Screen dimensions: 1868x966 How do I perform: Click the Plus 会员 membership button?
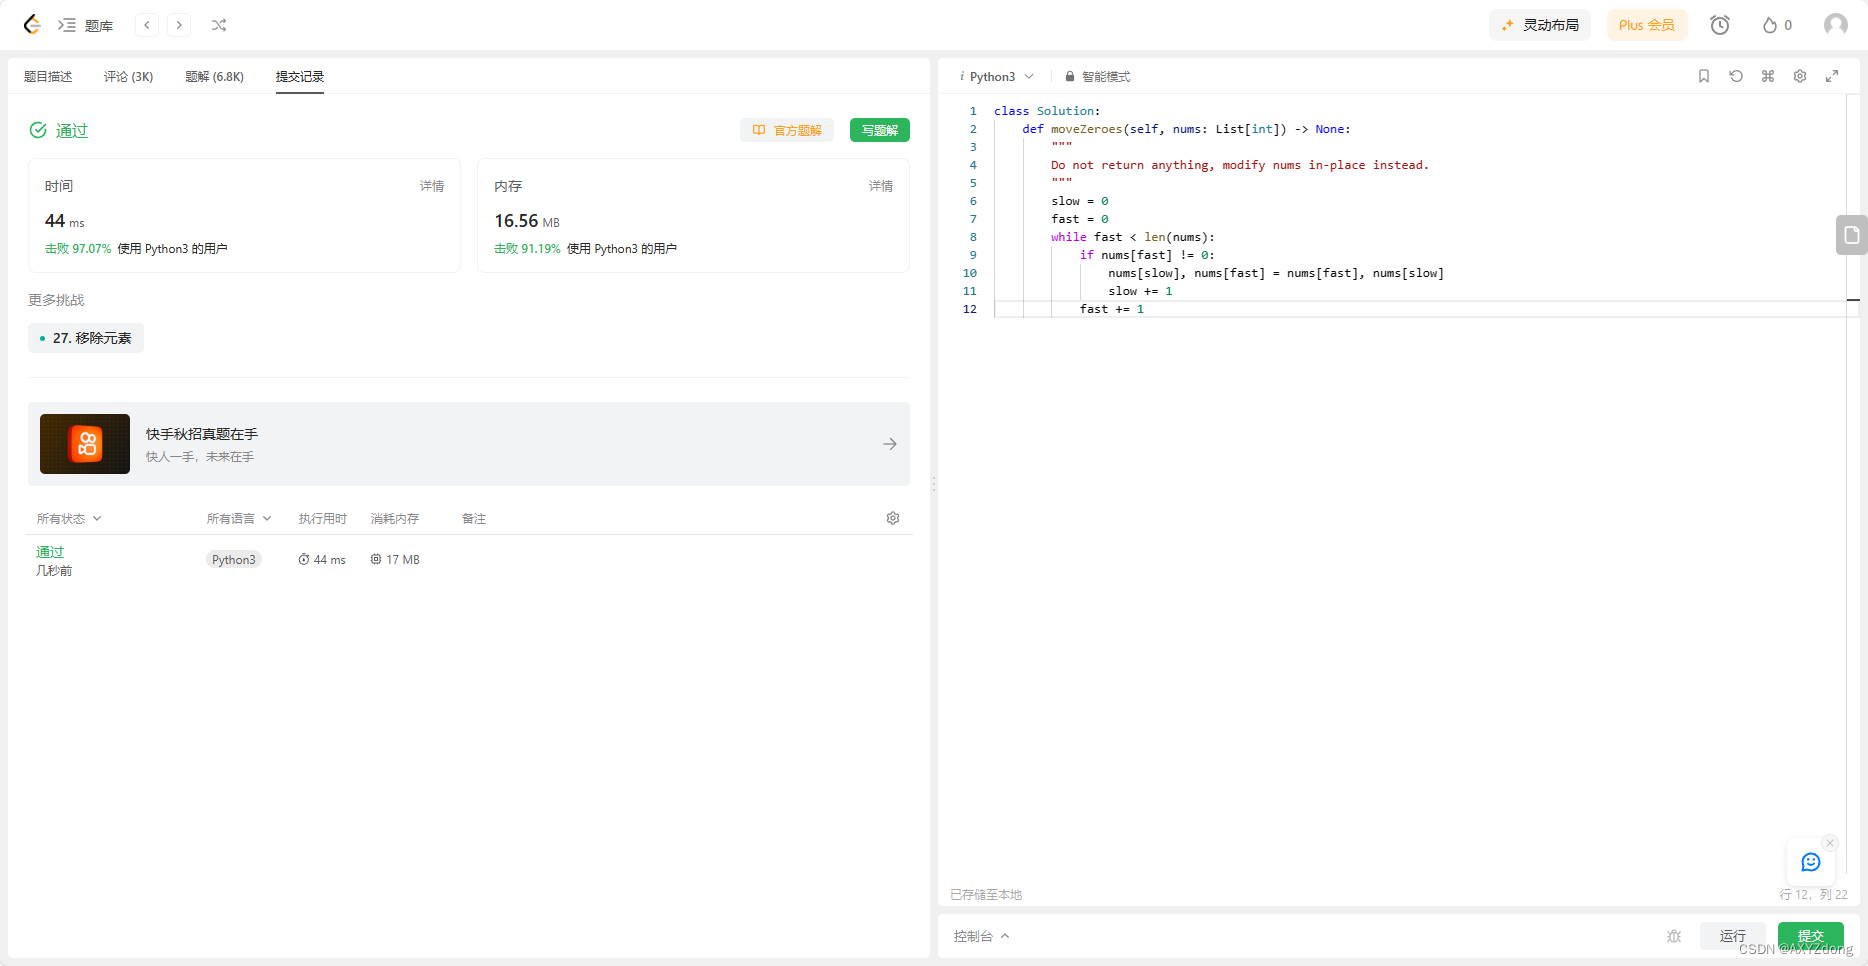[x=1647, y=25]
